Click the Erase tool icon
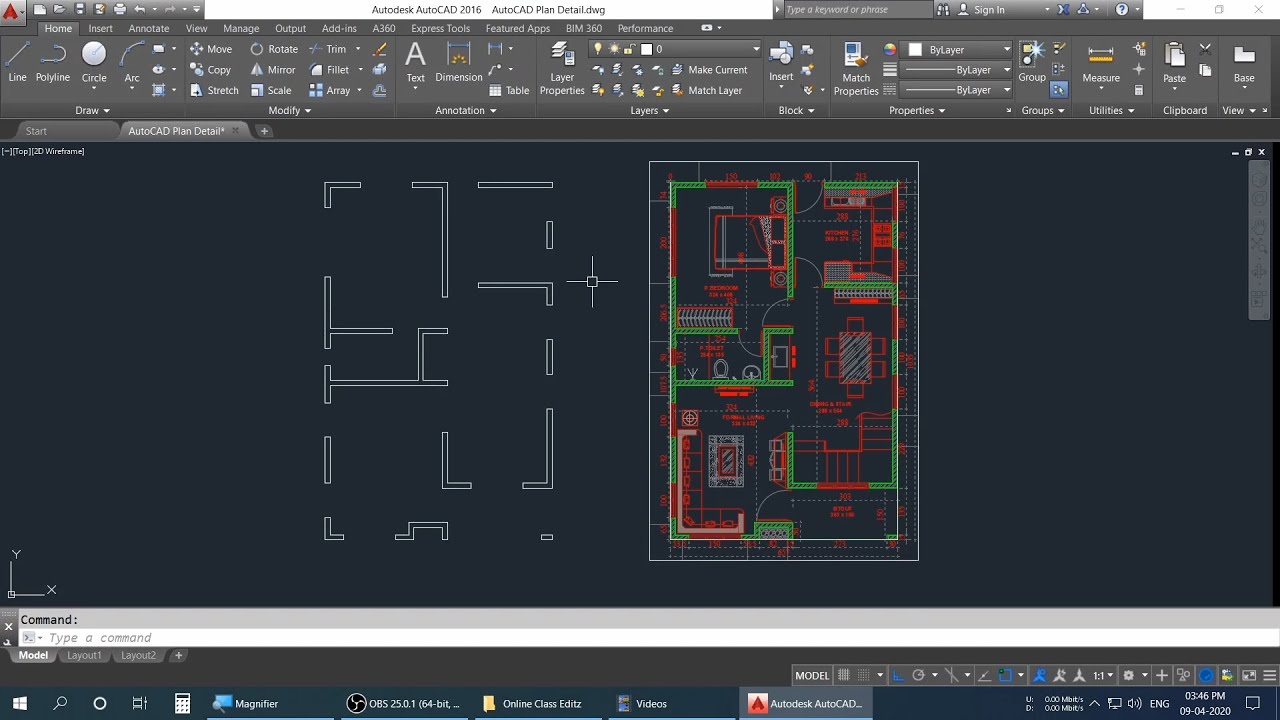The width and height of the screenshot is (1280, 720). (379, 49)
